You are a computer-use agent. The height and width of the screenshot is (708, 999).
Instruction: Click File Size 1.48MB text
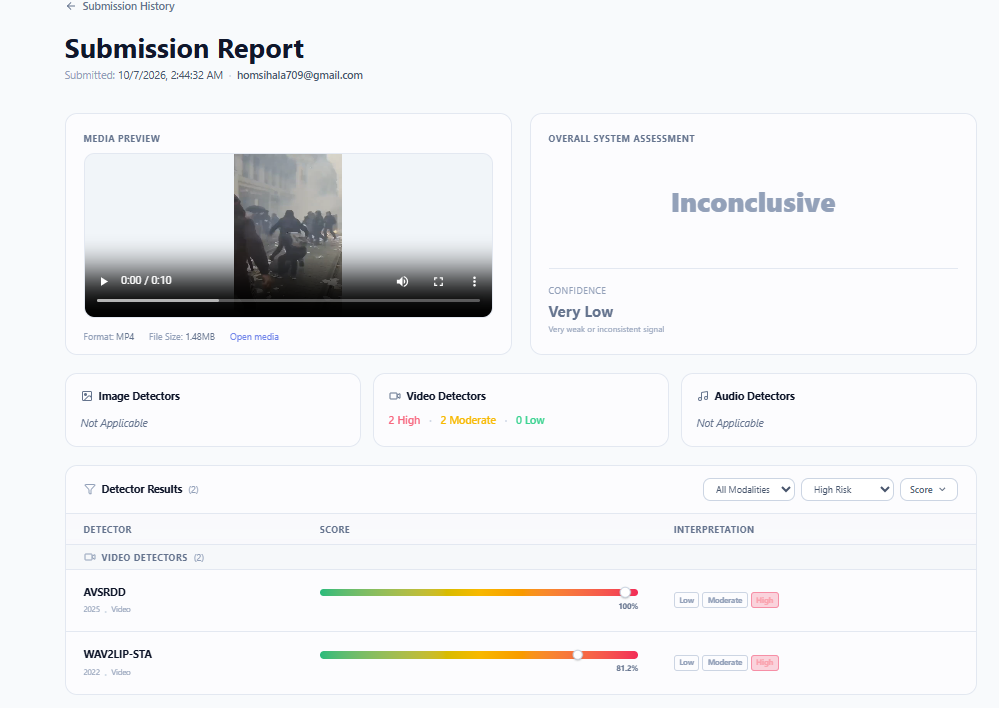(182, 336)
